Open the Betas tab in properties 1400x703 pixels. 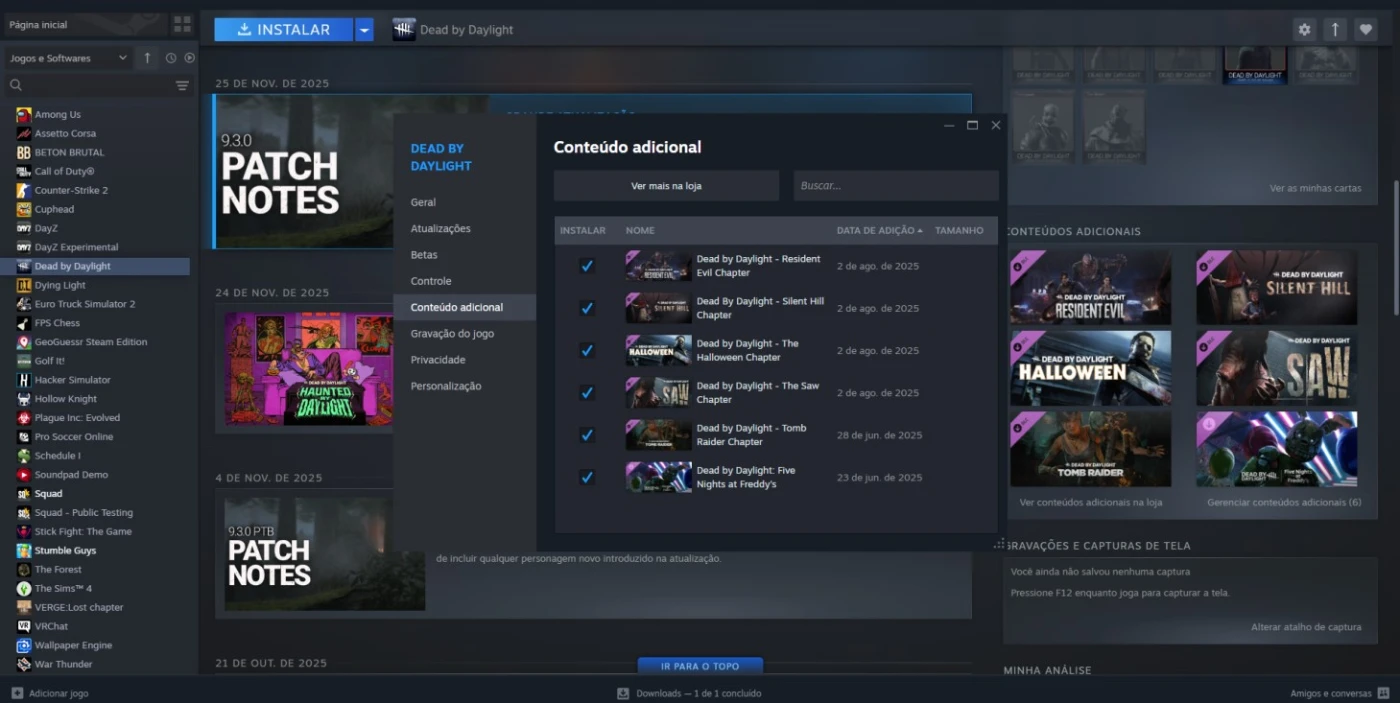tap(424, 255)
